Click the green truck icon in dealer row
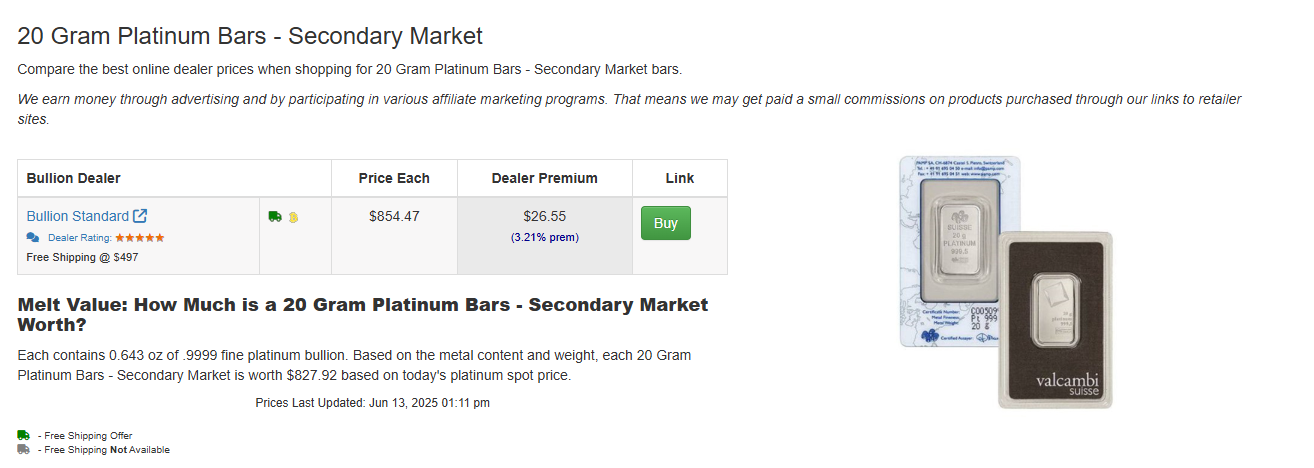This screenshot has width=1314, height=468. click(275, 216)
